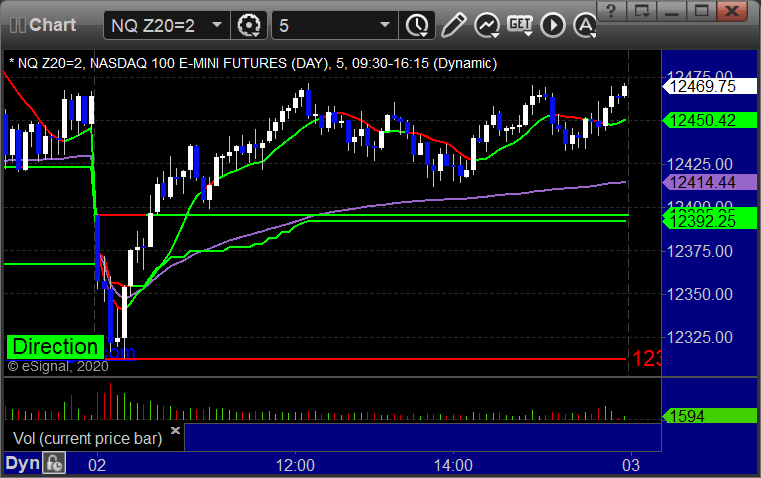Toggle the Dyn dynamic scaling button
Image resolution: width=761 pixels, height=478 pixels.
pos(22,463)
